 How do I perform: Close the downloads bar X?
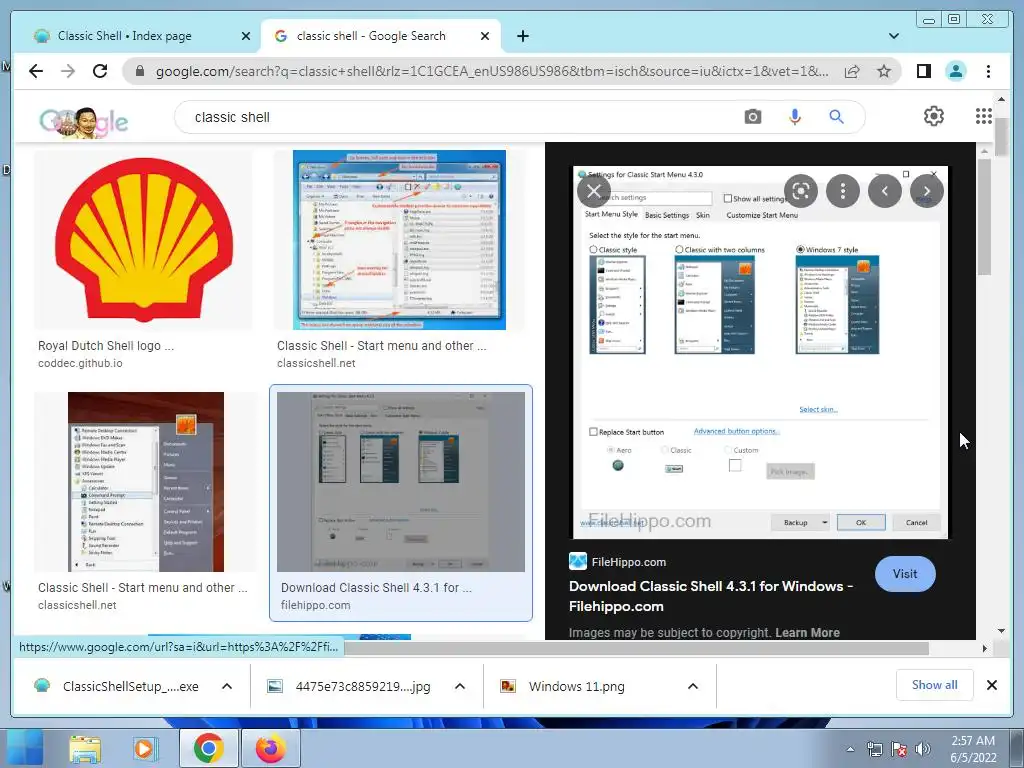click(991, 685)
